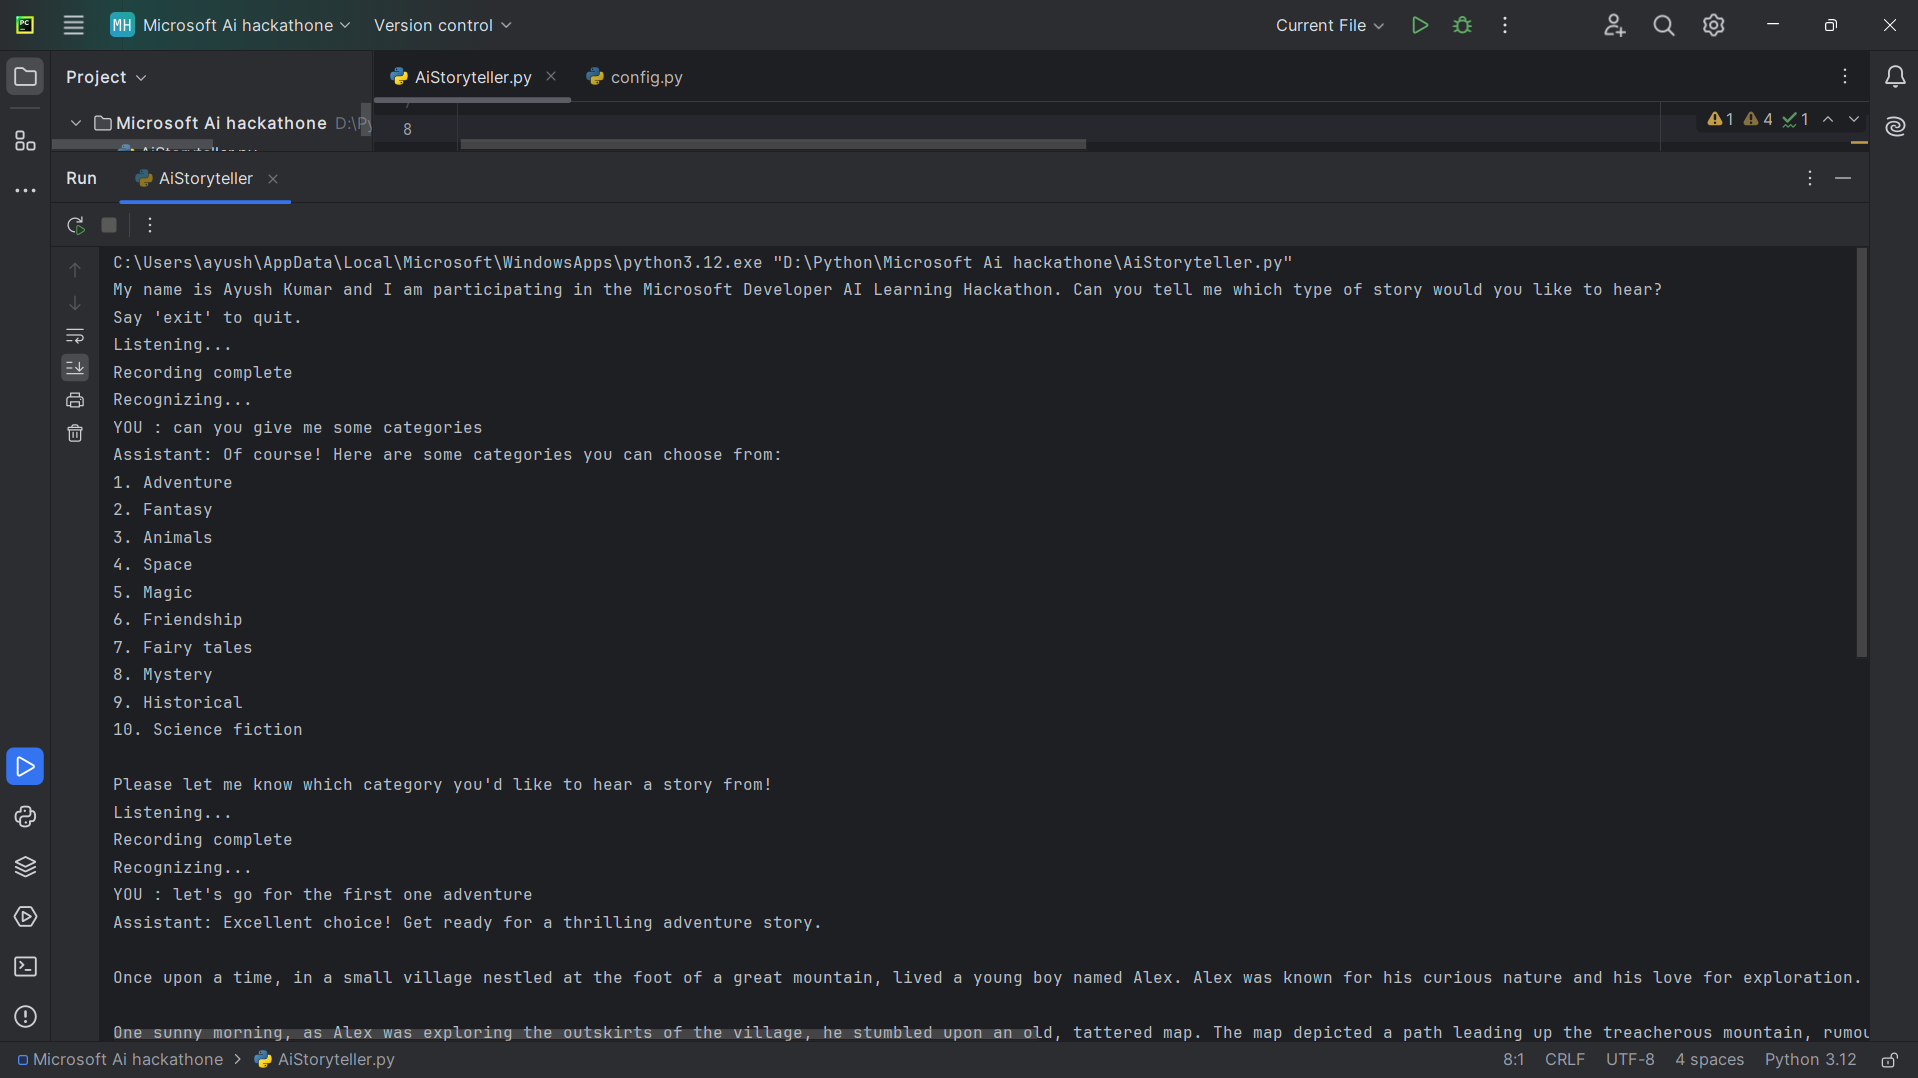Open Run panel options menu
Screen dimensions: 1918x1078
(x=1810, y=178)
